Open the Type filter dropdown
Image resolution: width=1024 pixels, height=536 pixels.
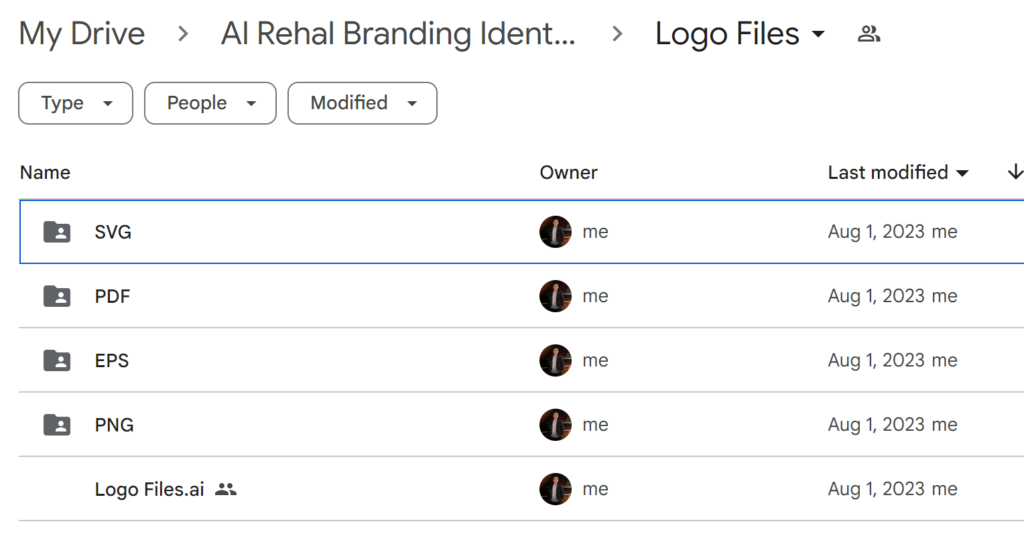point(76,103)
